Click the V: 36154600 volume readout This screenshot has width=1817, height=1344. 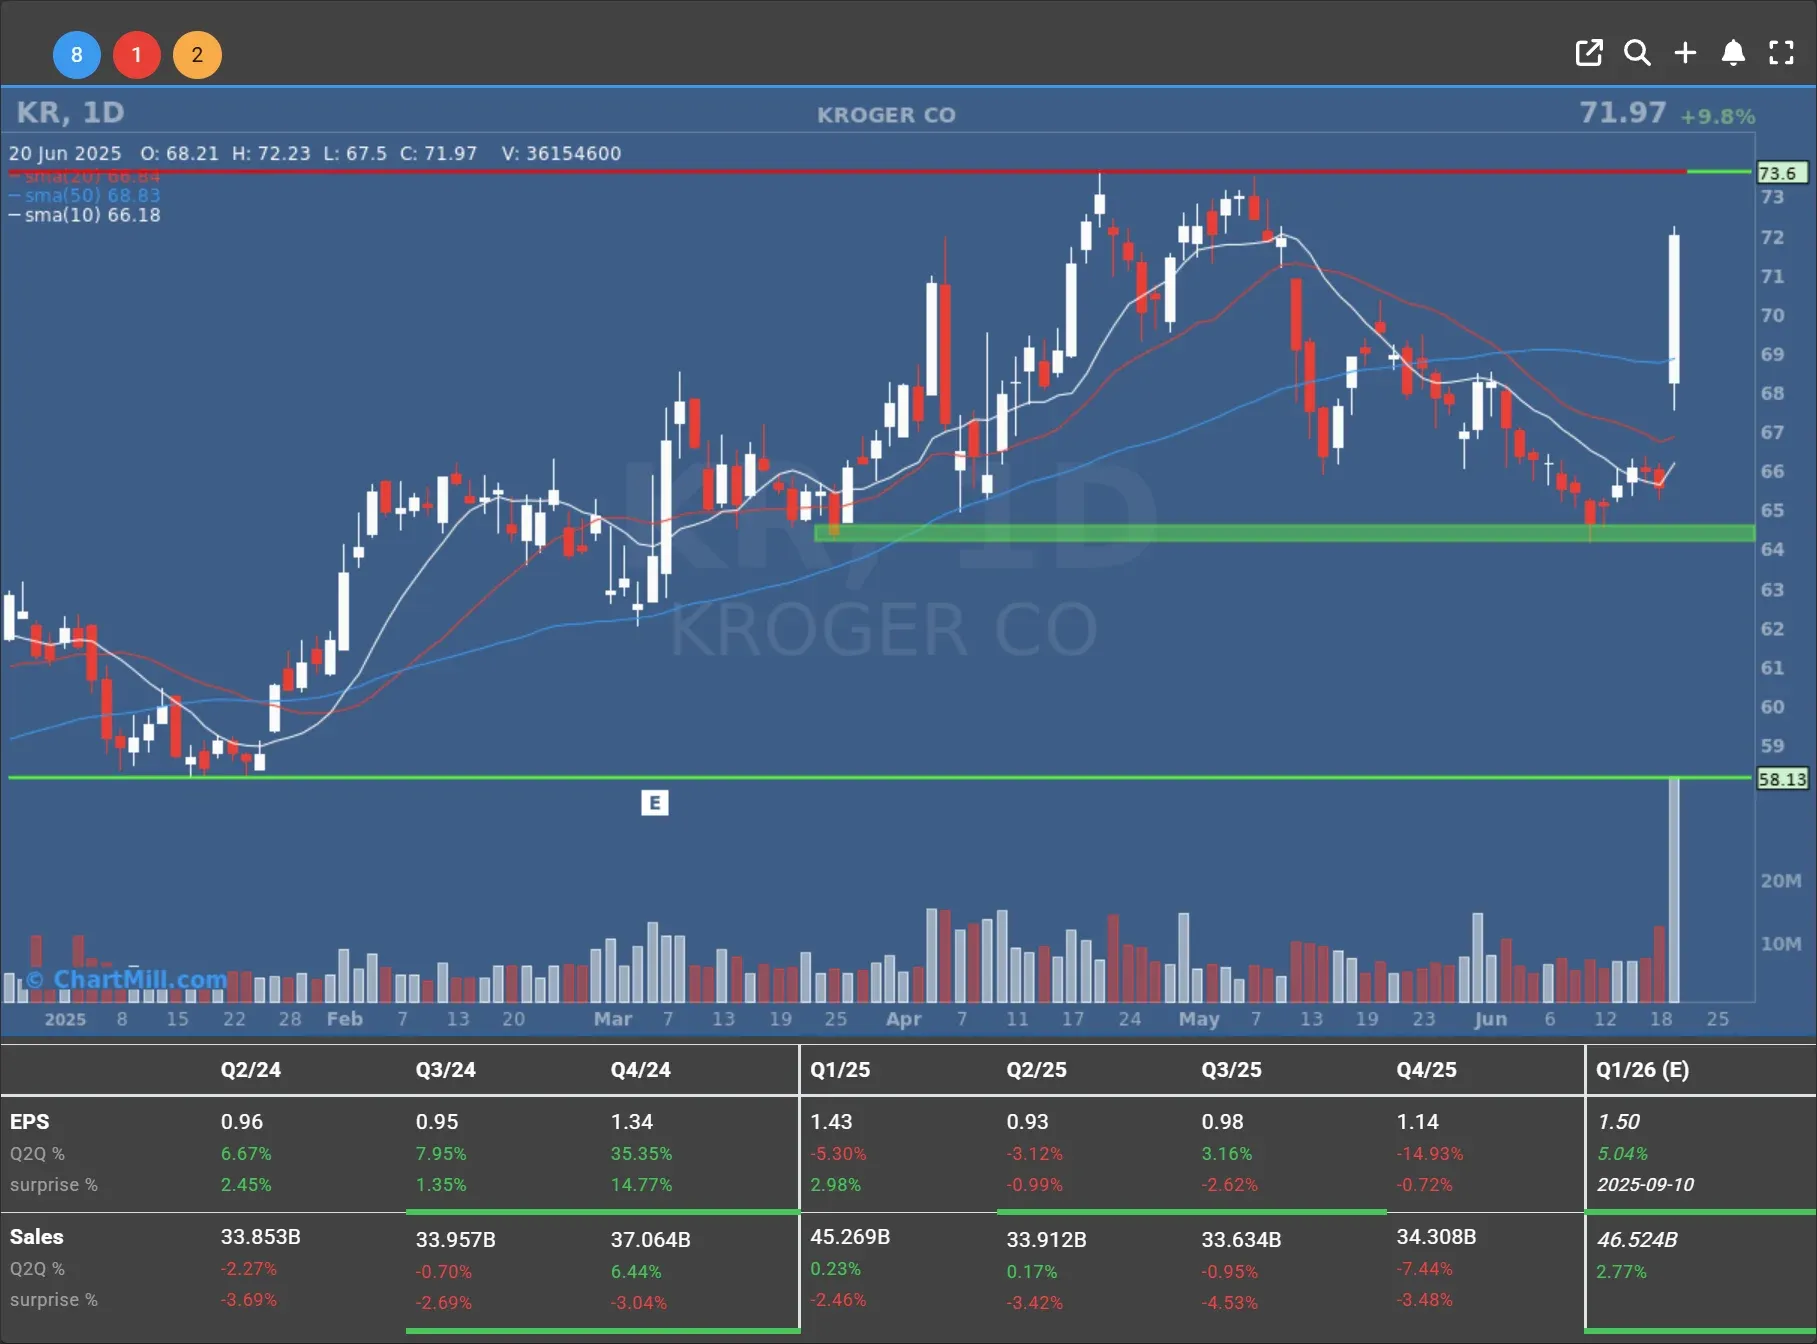(x=562, y=153)
